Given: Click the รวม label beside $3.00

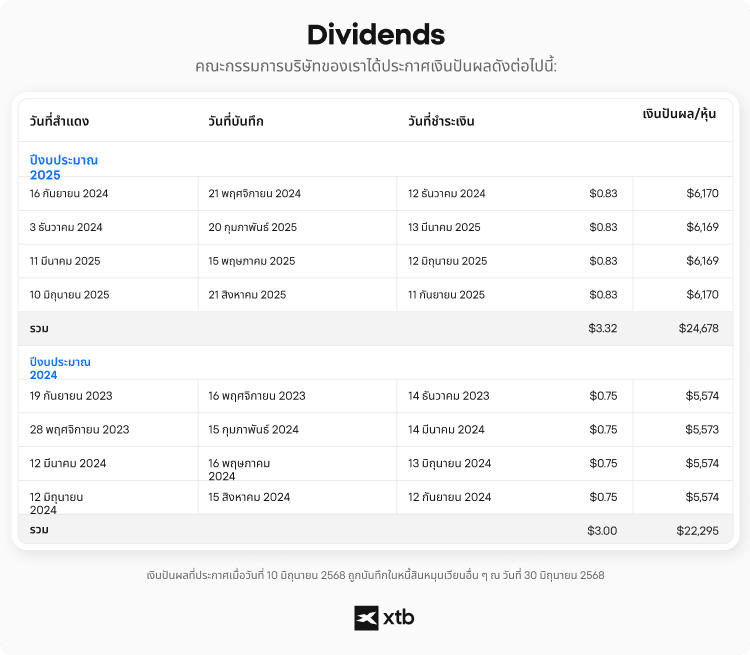Looking at the screenshot, I should point(39,530).
